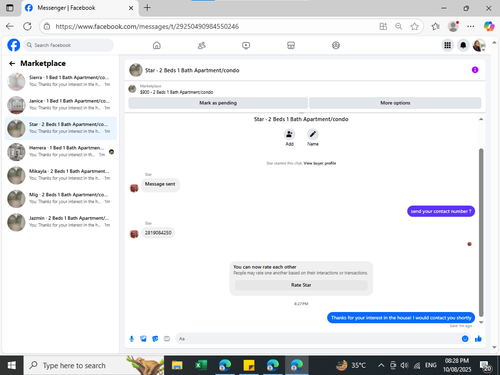Open the favorites list icon
The image size is (500, 375).
pyautogui.click(x=435, y=26)
